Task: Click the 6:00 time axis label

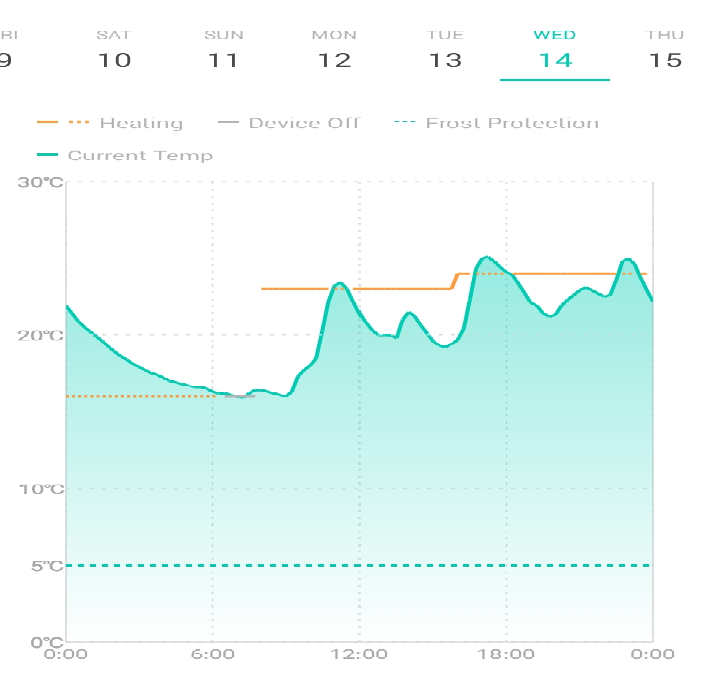Action: [212, 654]
